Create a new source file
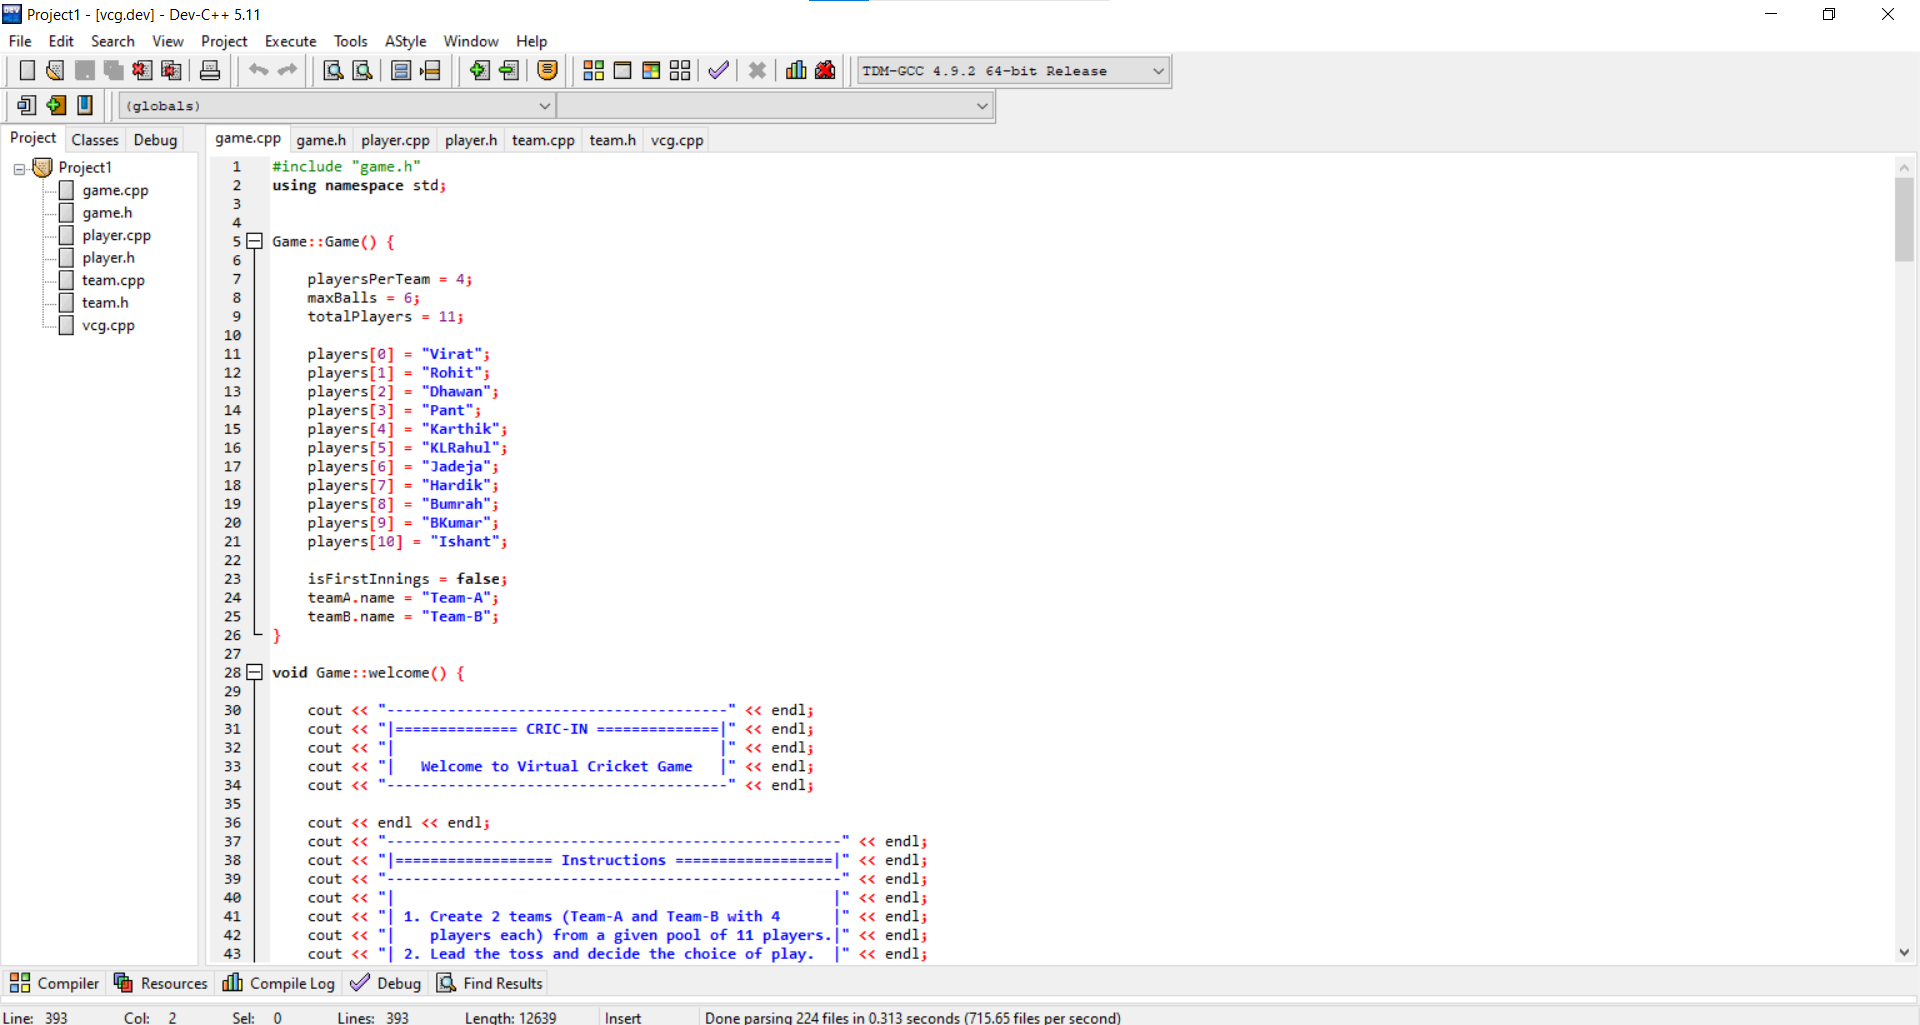The height and width of the screenshot is (1025, 1920). pos(27,70)
